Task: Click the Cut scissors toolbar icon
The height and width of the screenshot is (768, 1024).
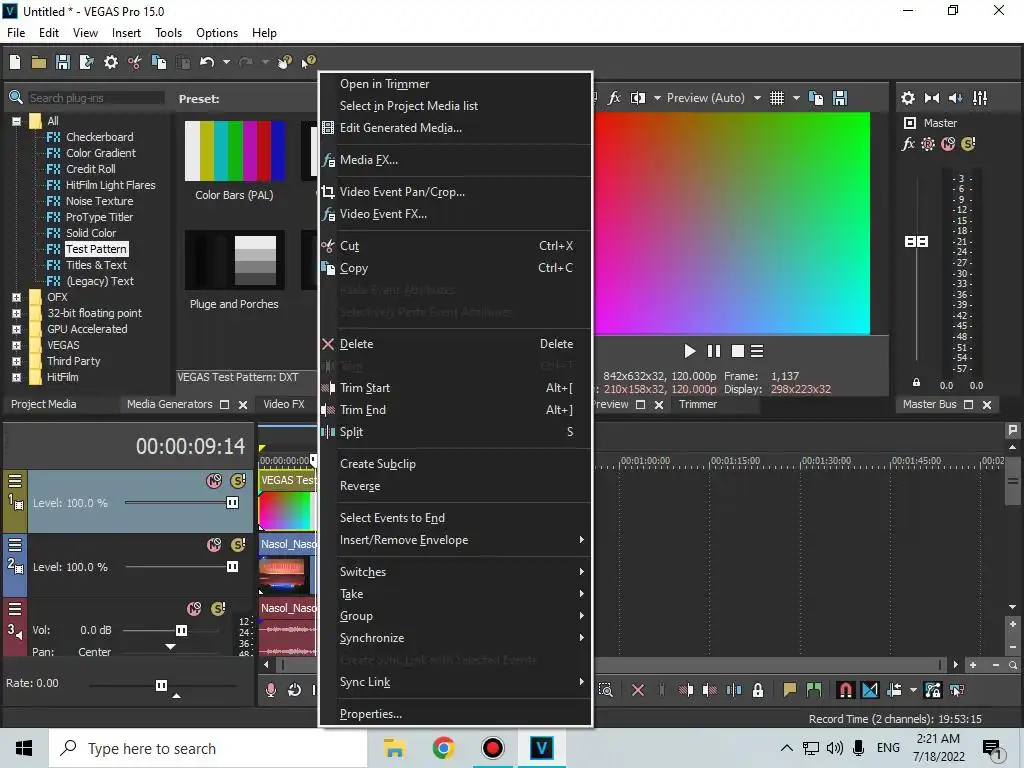Action: click(x=135, y=62)
